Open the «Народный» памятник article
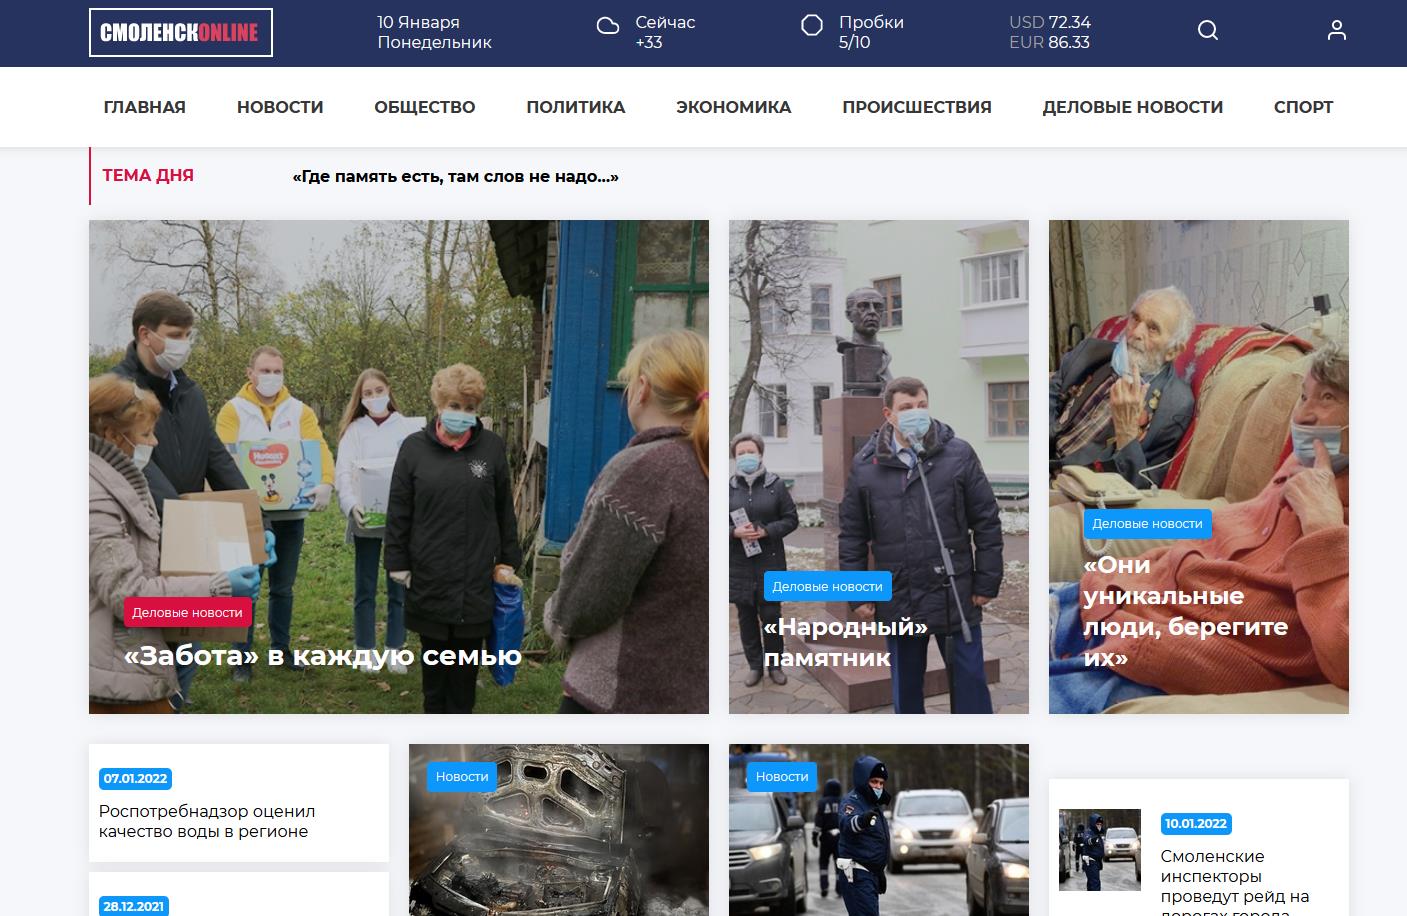1407x916 pixels. point(846,642)
